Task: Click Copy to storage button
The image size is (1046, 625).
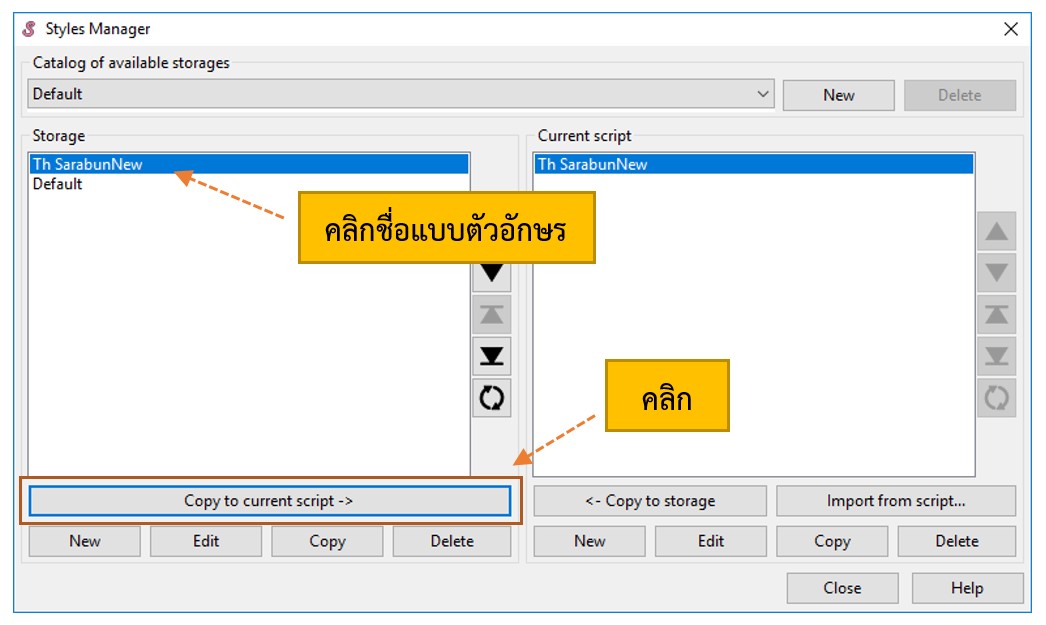Action: click(x=650, y=501)
